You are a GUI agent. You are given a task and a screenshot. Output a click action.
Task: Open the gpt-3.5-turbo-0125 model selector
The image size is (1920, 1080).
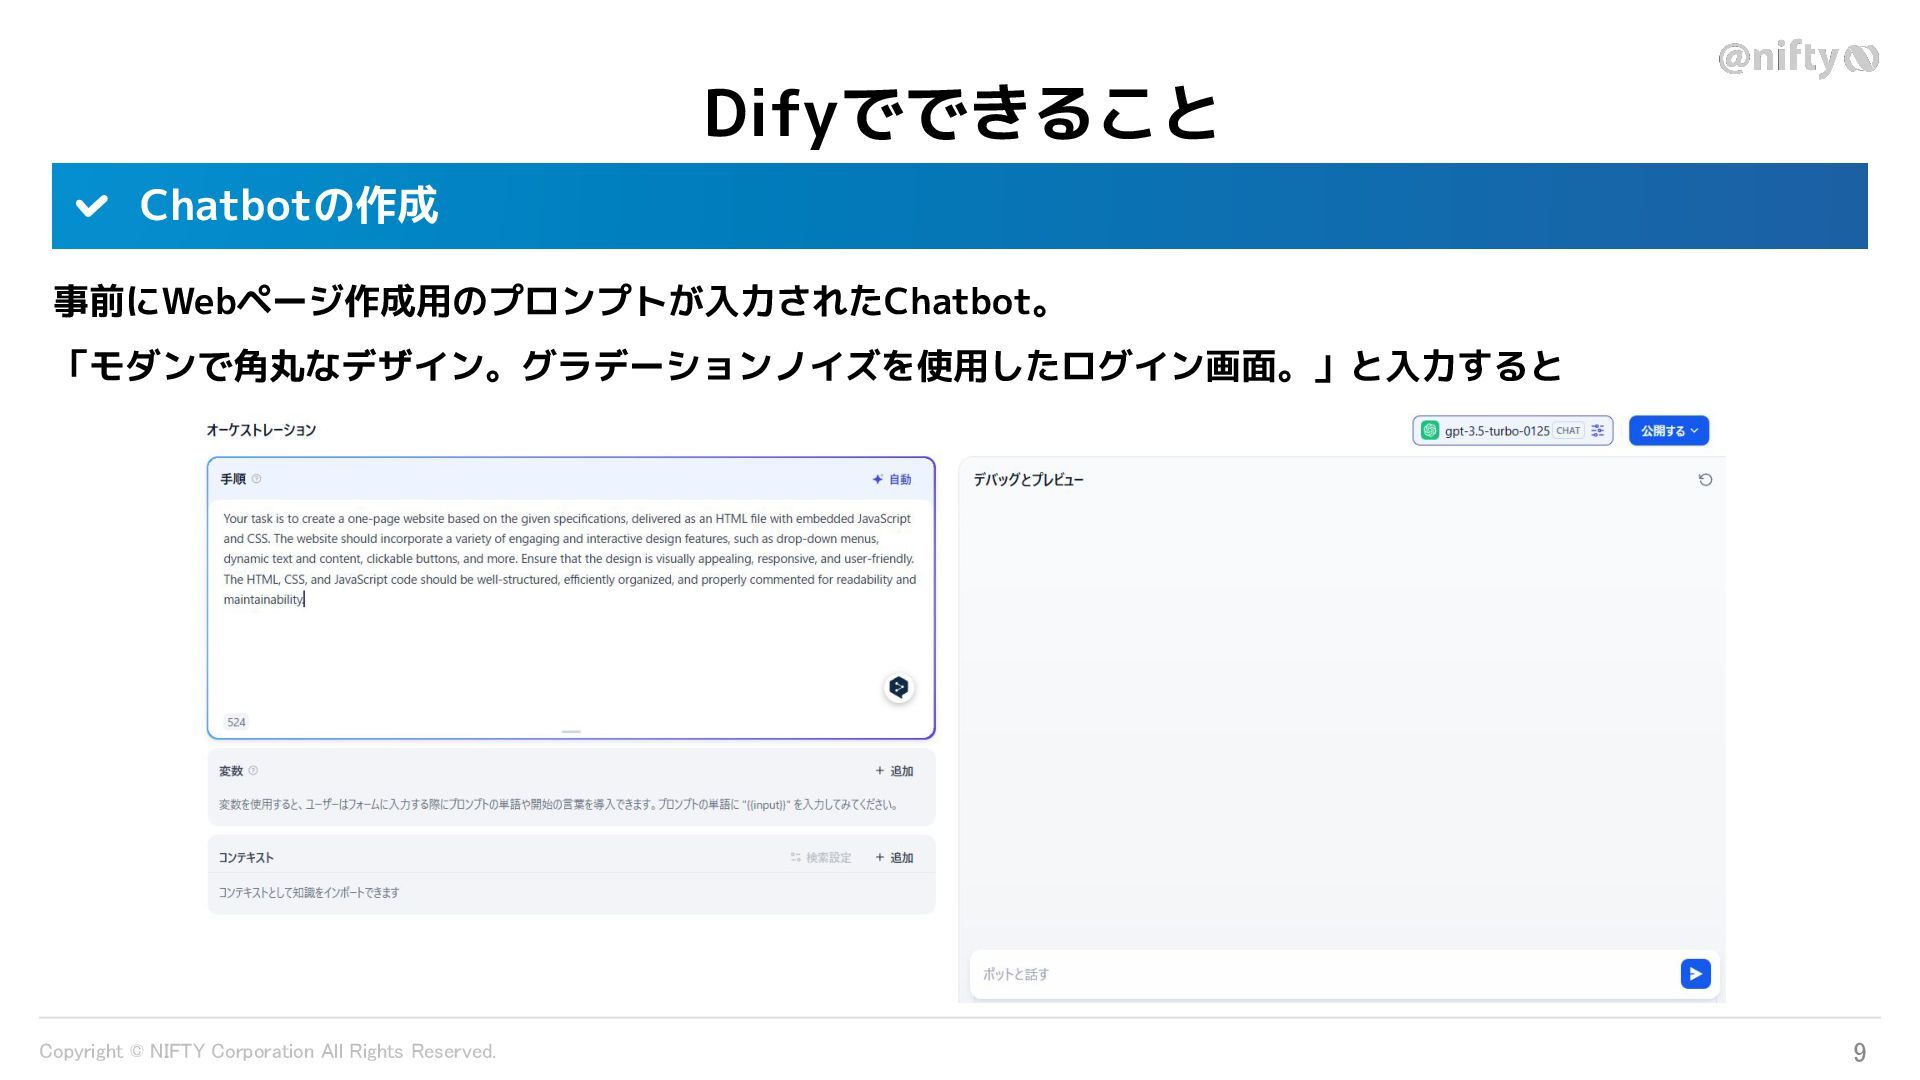(1495, 431)
